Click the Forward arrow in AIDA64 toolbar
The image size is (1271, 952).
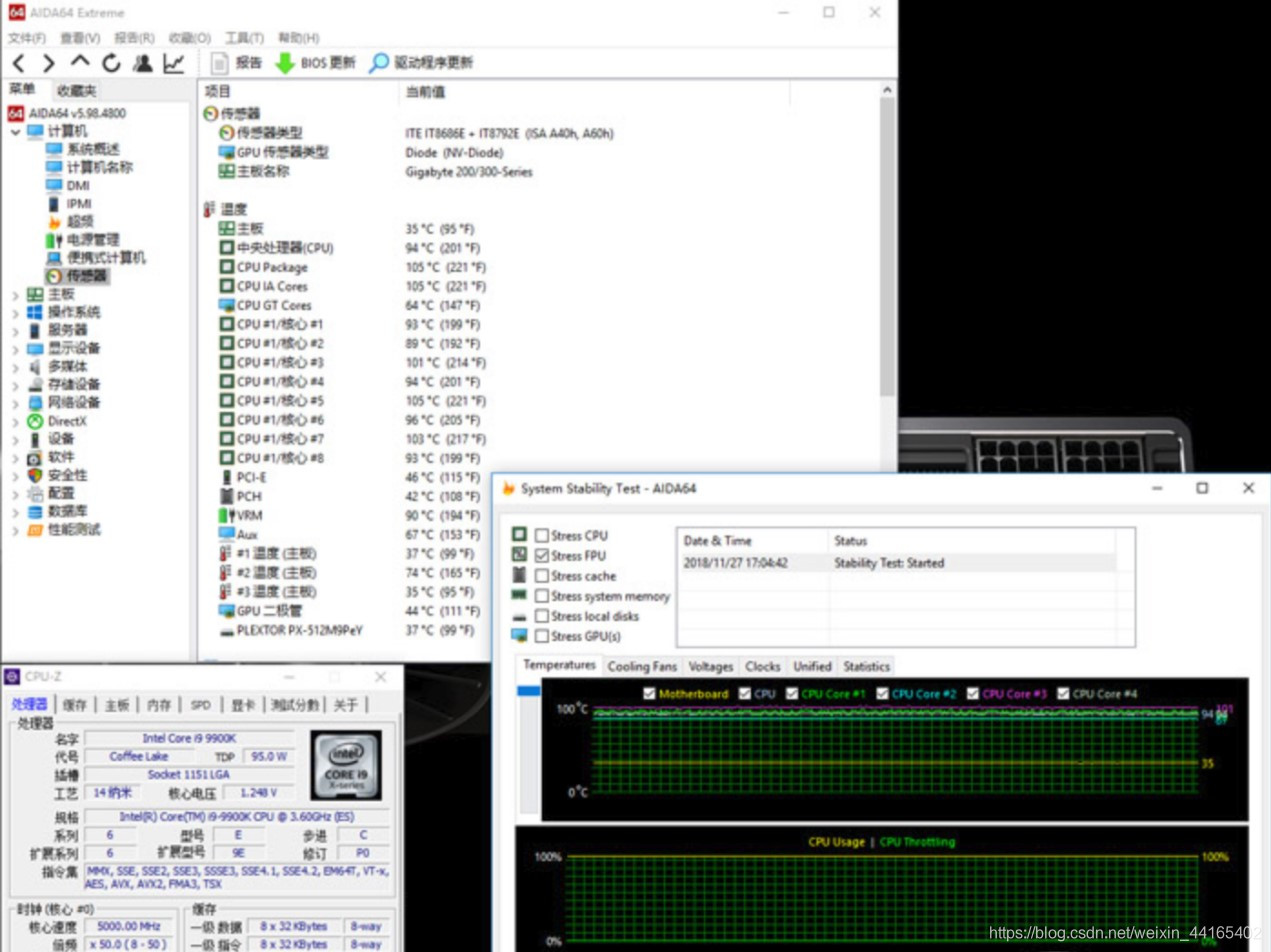(48, 63)
